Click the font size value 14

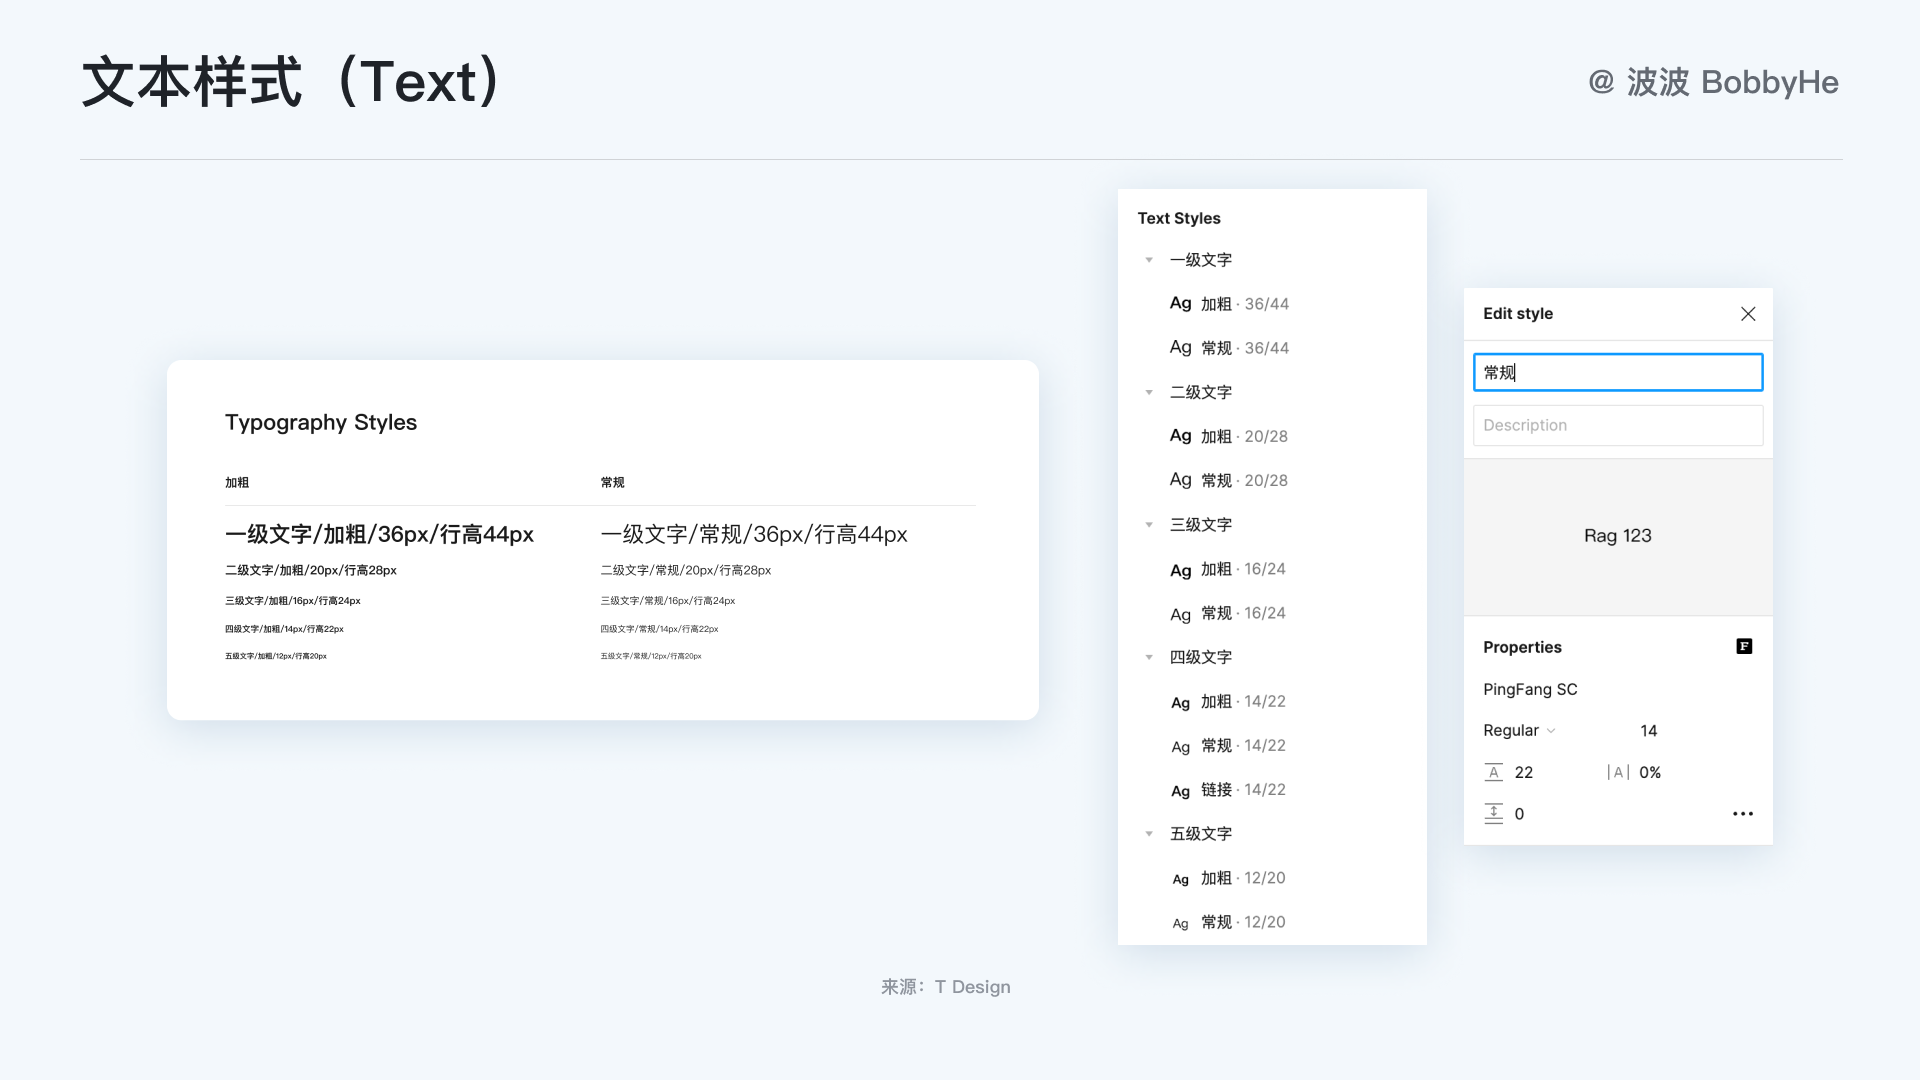point(1648,731)
